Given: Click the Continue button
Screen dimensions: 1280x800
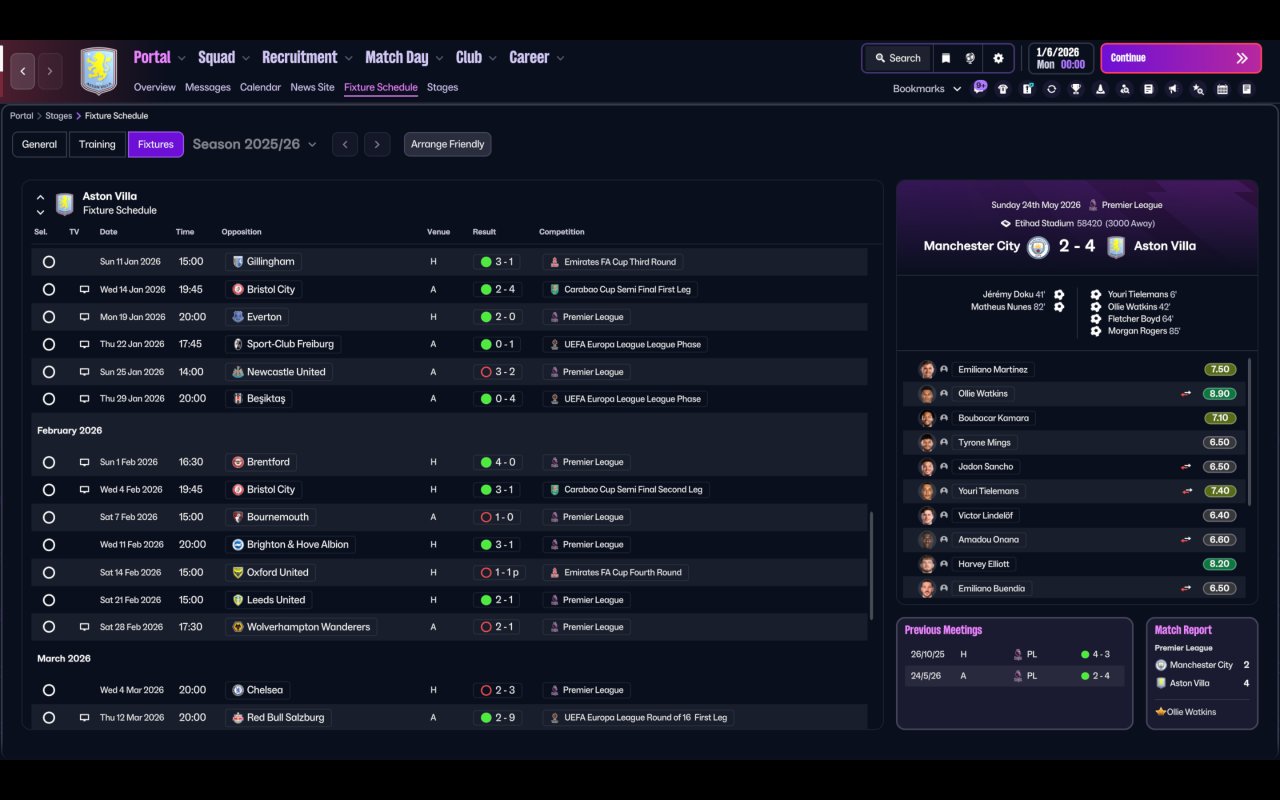Looking at the screenshot, I should tap(1182, 58).
